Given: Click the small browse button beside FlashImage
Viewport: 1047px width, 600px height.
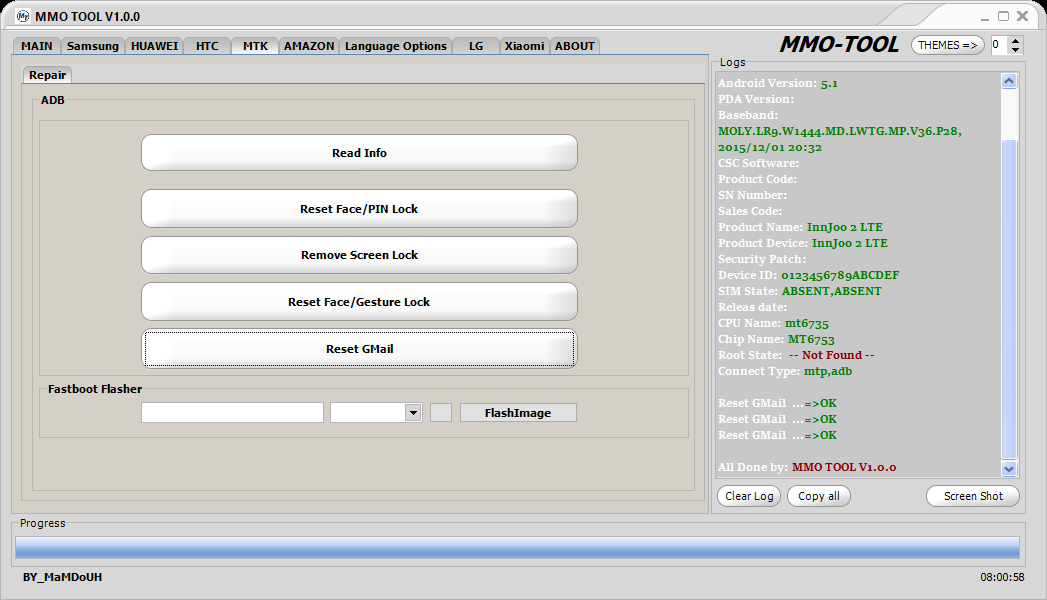Looking at the screenshot, I should click(x=441, y=412).
